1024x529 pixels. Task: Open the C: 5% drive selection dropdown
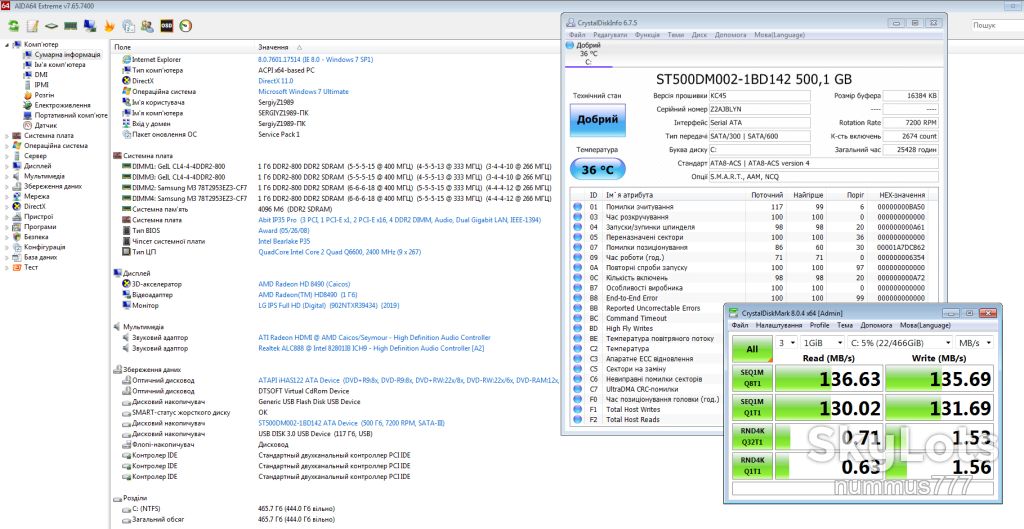[x=899, y=342]
